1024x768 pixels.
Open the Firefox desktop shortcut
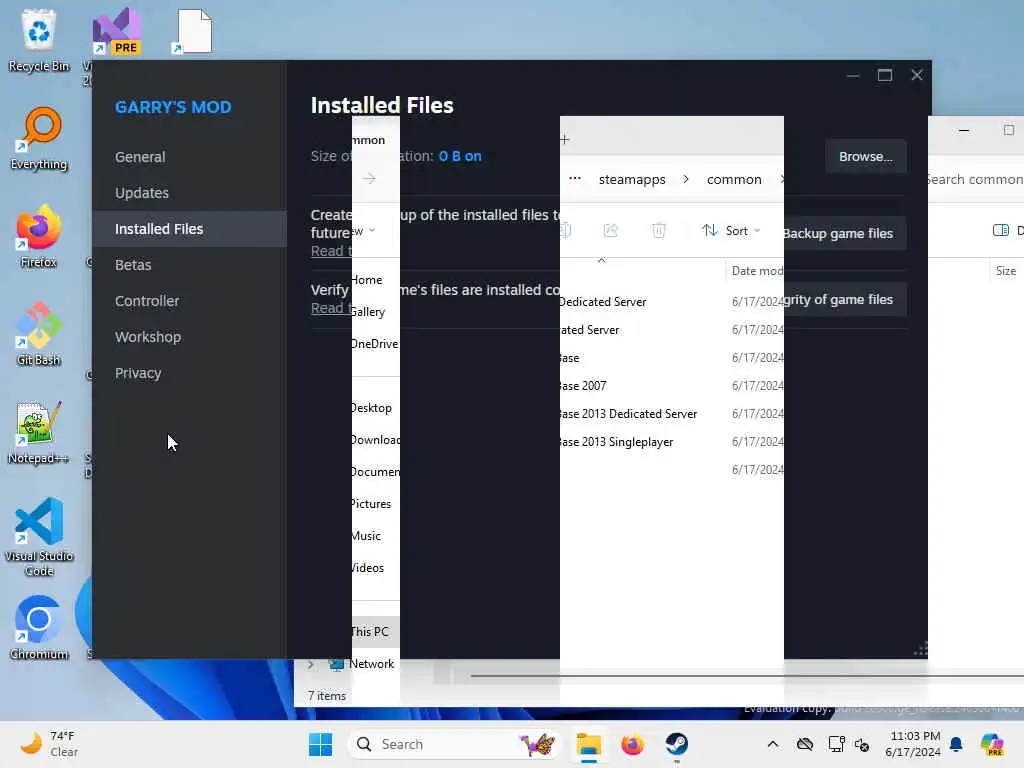39,236
